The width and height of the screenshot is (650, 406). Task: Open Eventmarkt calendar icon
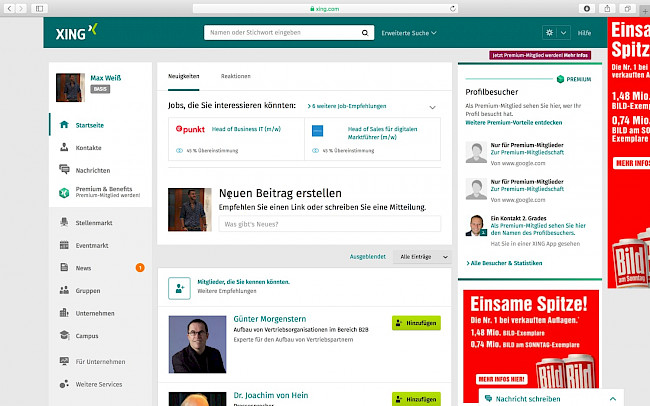(x=65, y=245)
